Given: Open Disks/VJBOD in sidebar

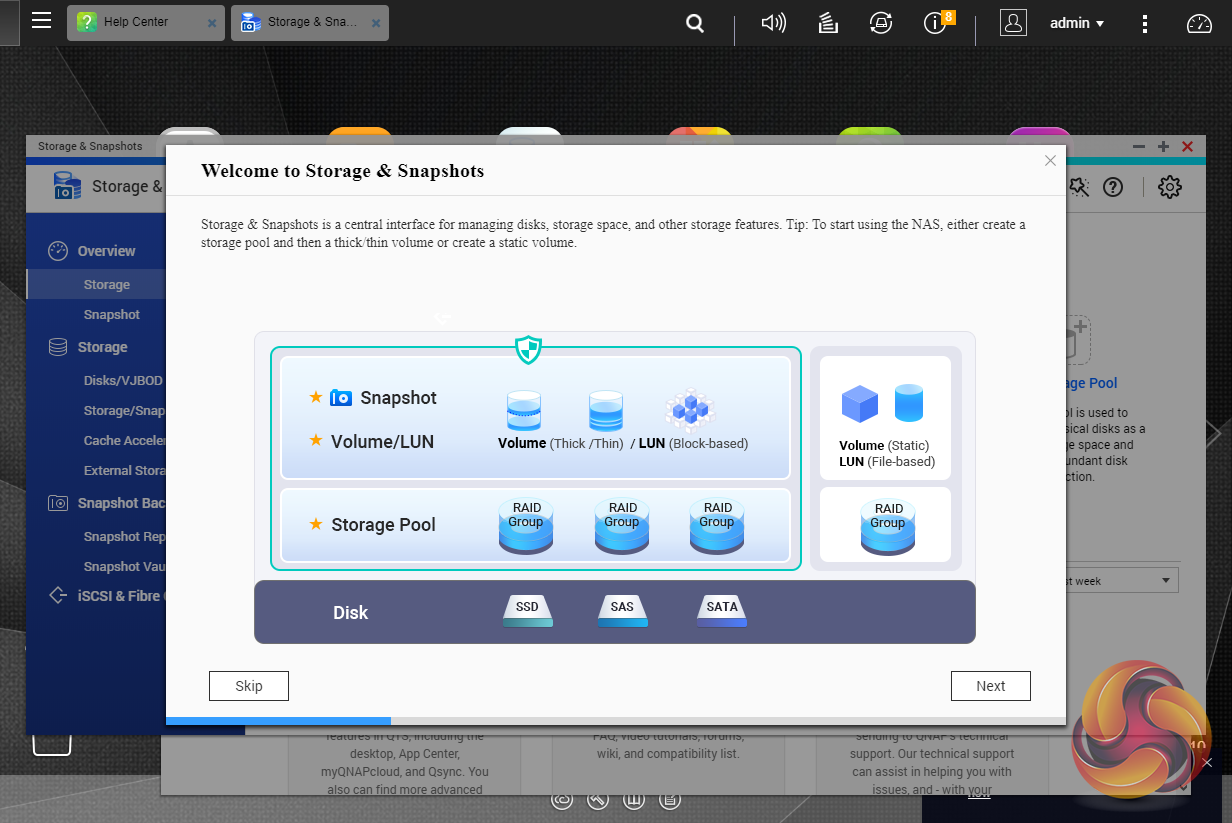Looking at the screenshot, I should coord(122,381).
